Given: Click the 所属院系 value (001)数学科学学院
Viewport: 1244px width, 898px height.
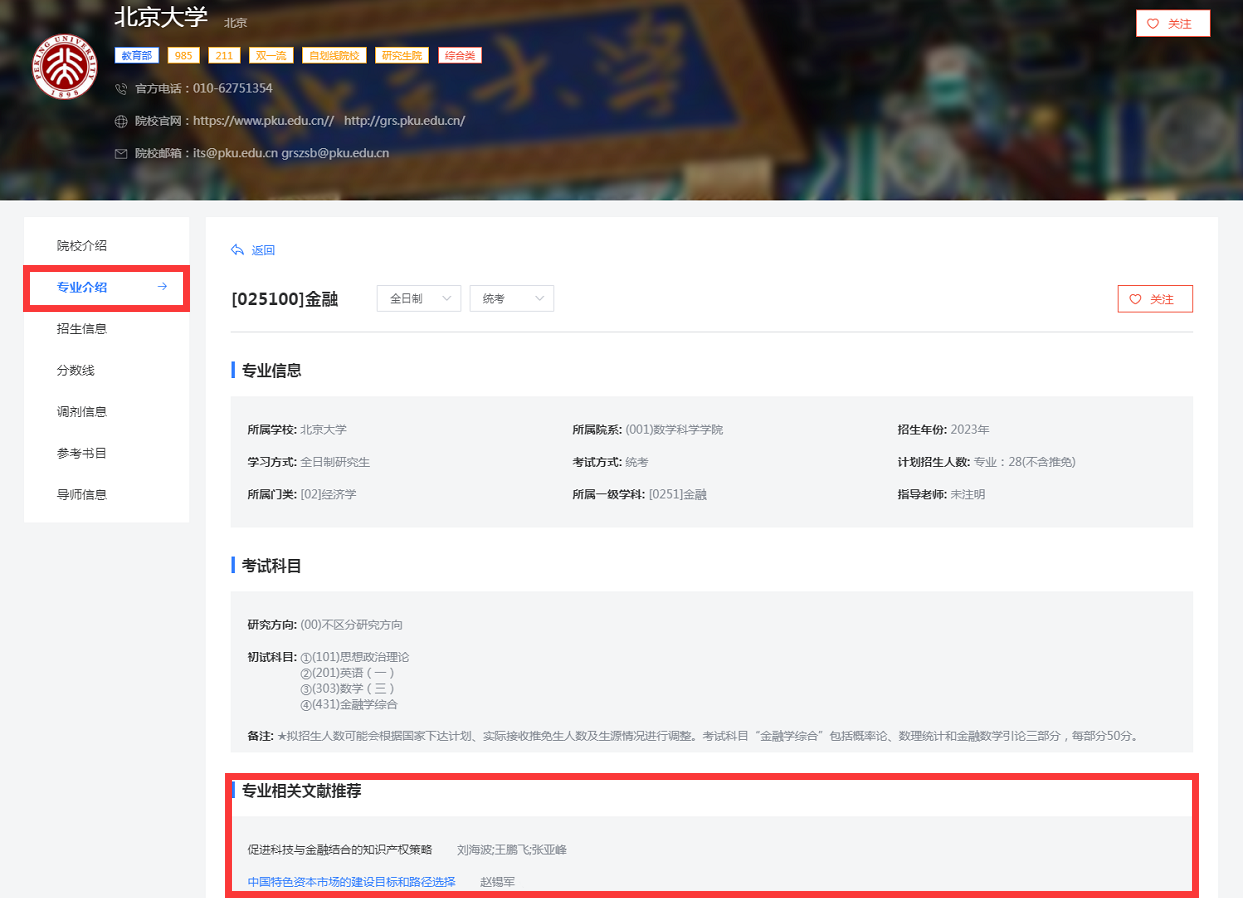Looking at the screenshot, I should (674, 430).
